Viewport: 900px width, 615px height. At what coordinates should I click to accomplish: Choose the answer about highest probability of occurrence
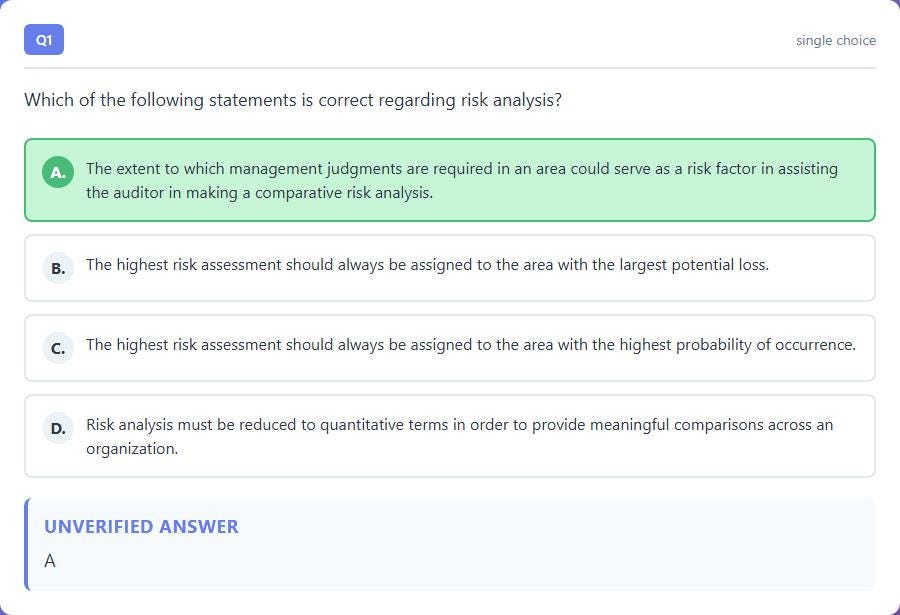tap(450, 348)
